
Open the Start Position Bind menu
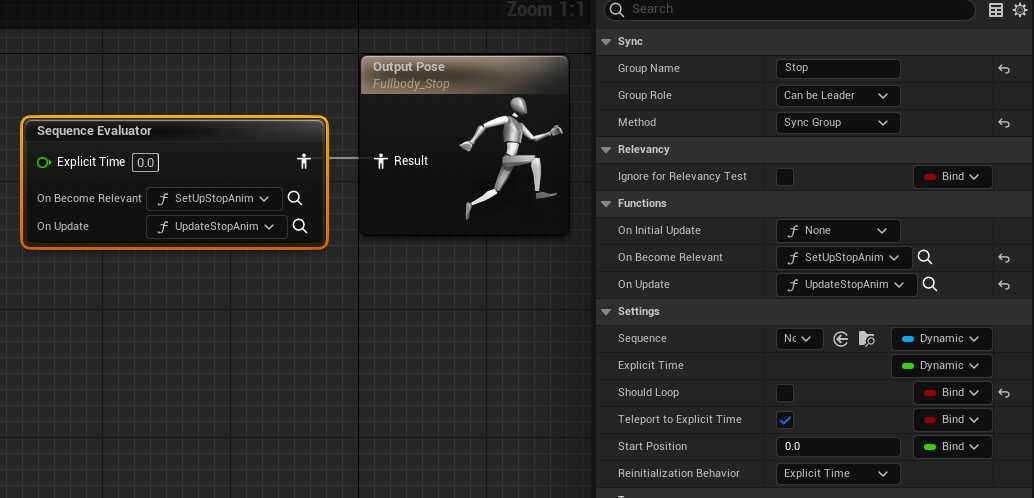(953, 447)
